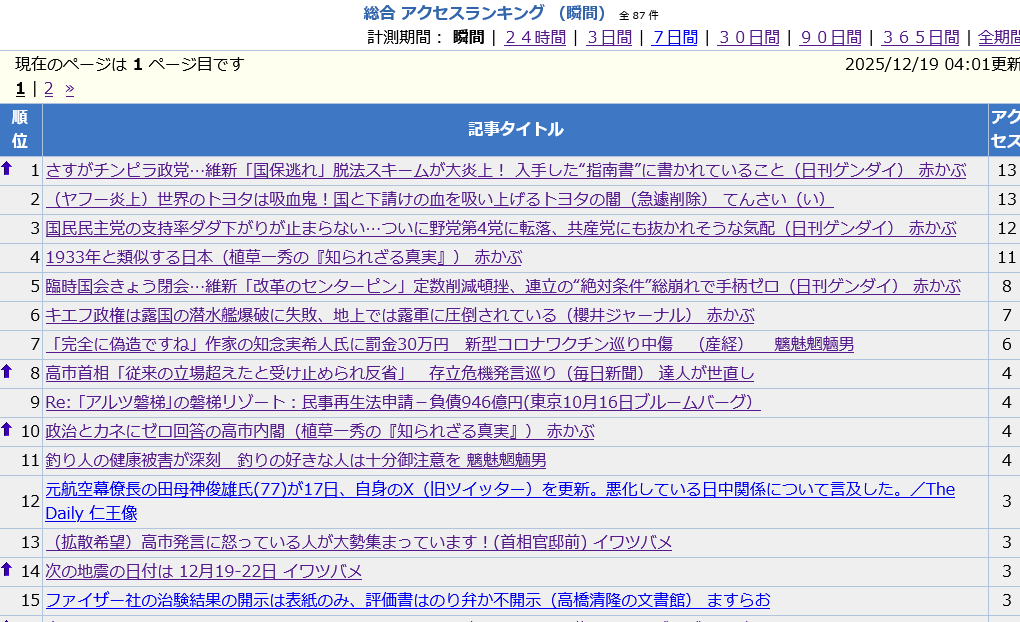Click the up arrow icon beside rank 14
Screen dimensions: 1020x622
pos(7,570)
